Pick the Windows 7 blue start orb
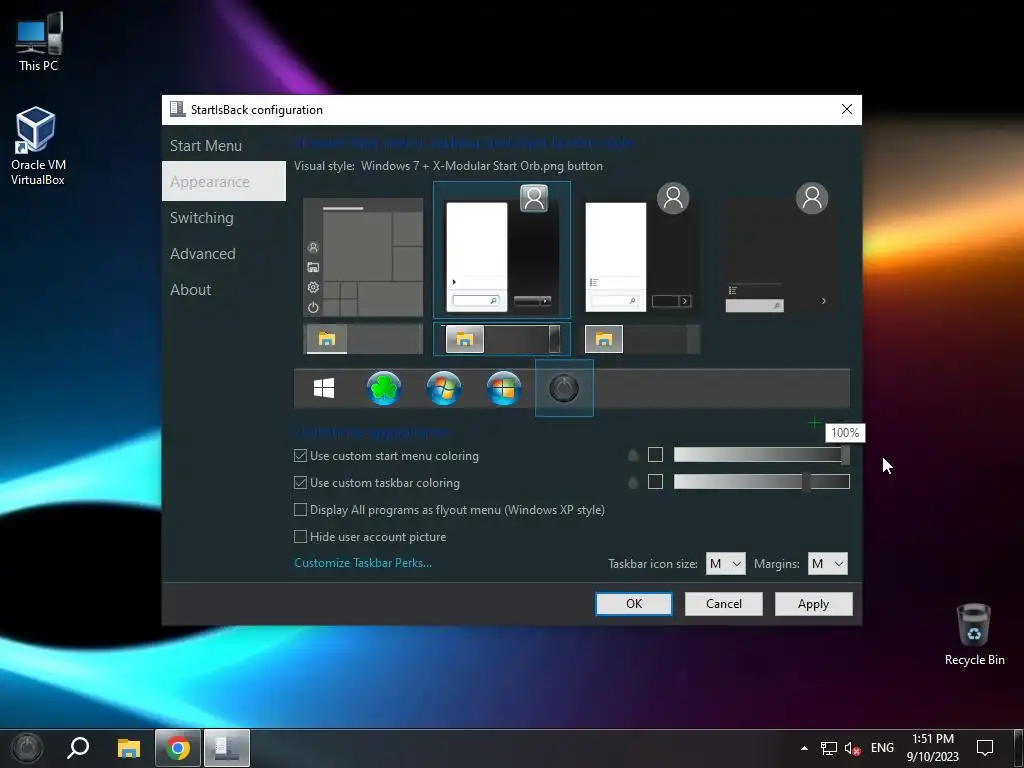The width and height of the screenshot is (1024, 768). (444, 388)
